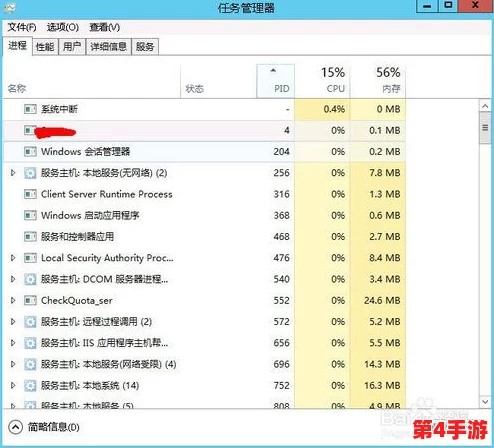494x448 pixels.
Task: Switch to the 用户 tab
Action: pos(72,47)
